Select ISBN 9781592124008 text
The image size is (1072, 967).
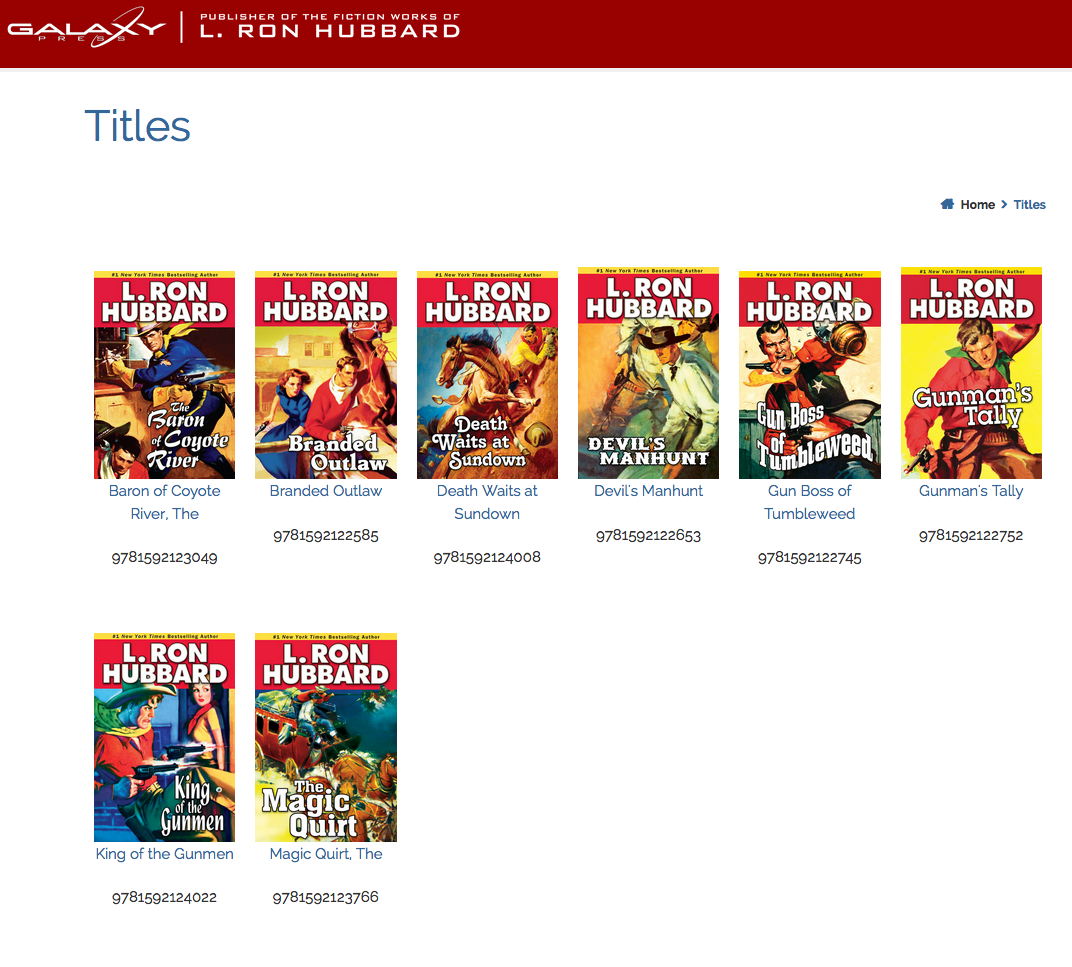point(487,557)
